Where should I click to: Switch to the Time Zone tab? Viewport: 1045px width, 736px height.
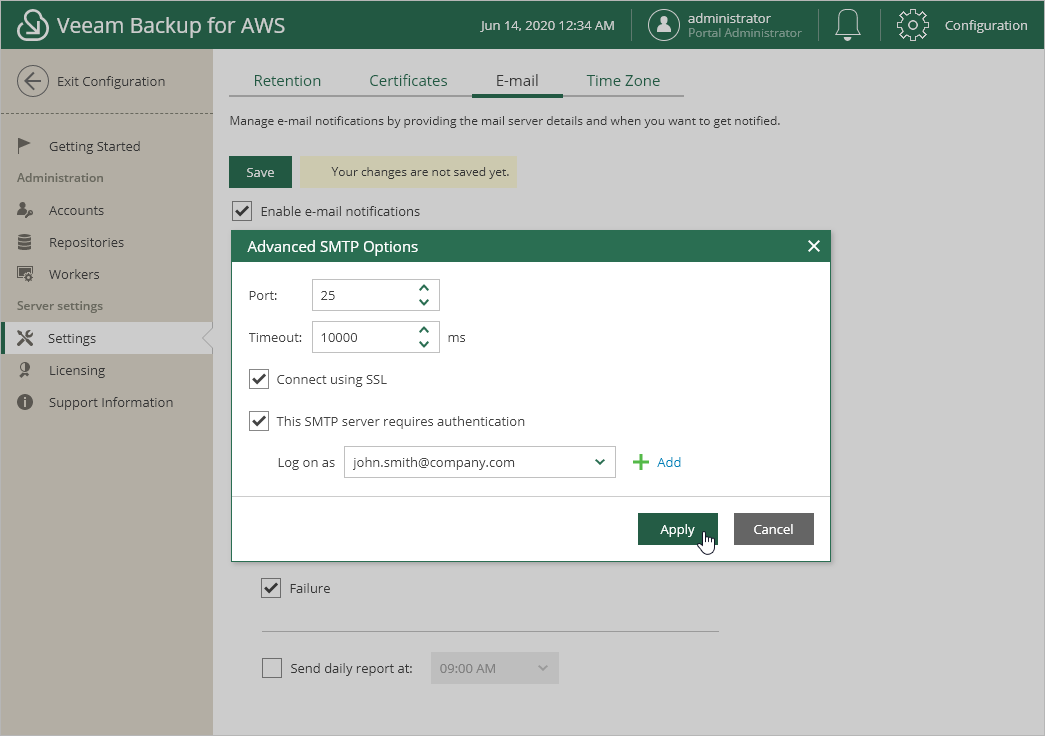coord(623,81)
